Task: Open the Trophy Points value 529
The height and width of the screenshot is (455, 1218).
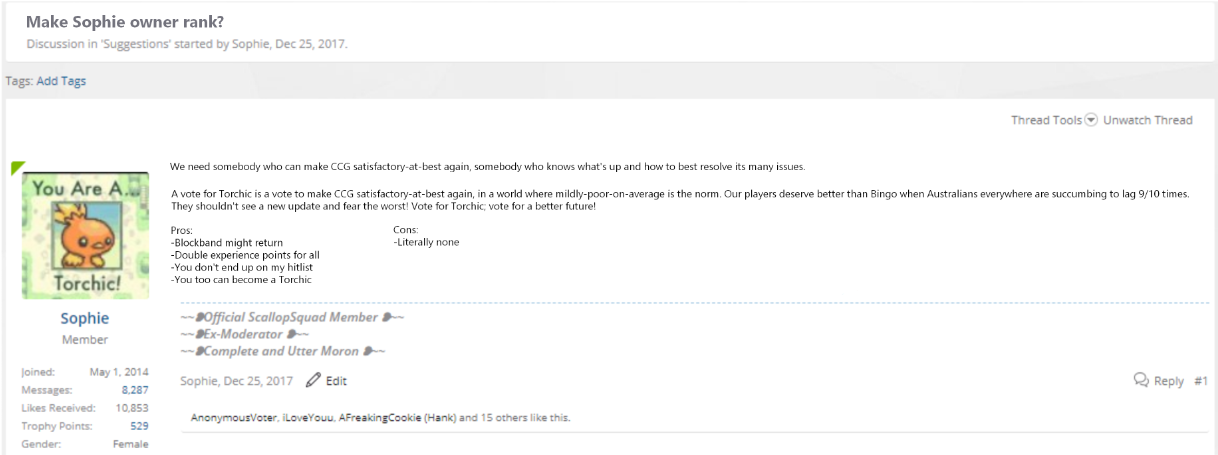Action: pos(139,426)
